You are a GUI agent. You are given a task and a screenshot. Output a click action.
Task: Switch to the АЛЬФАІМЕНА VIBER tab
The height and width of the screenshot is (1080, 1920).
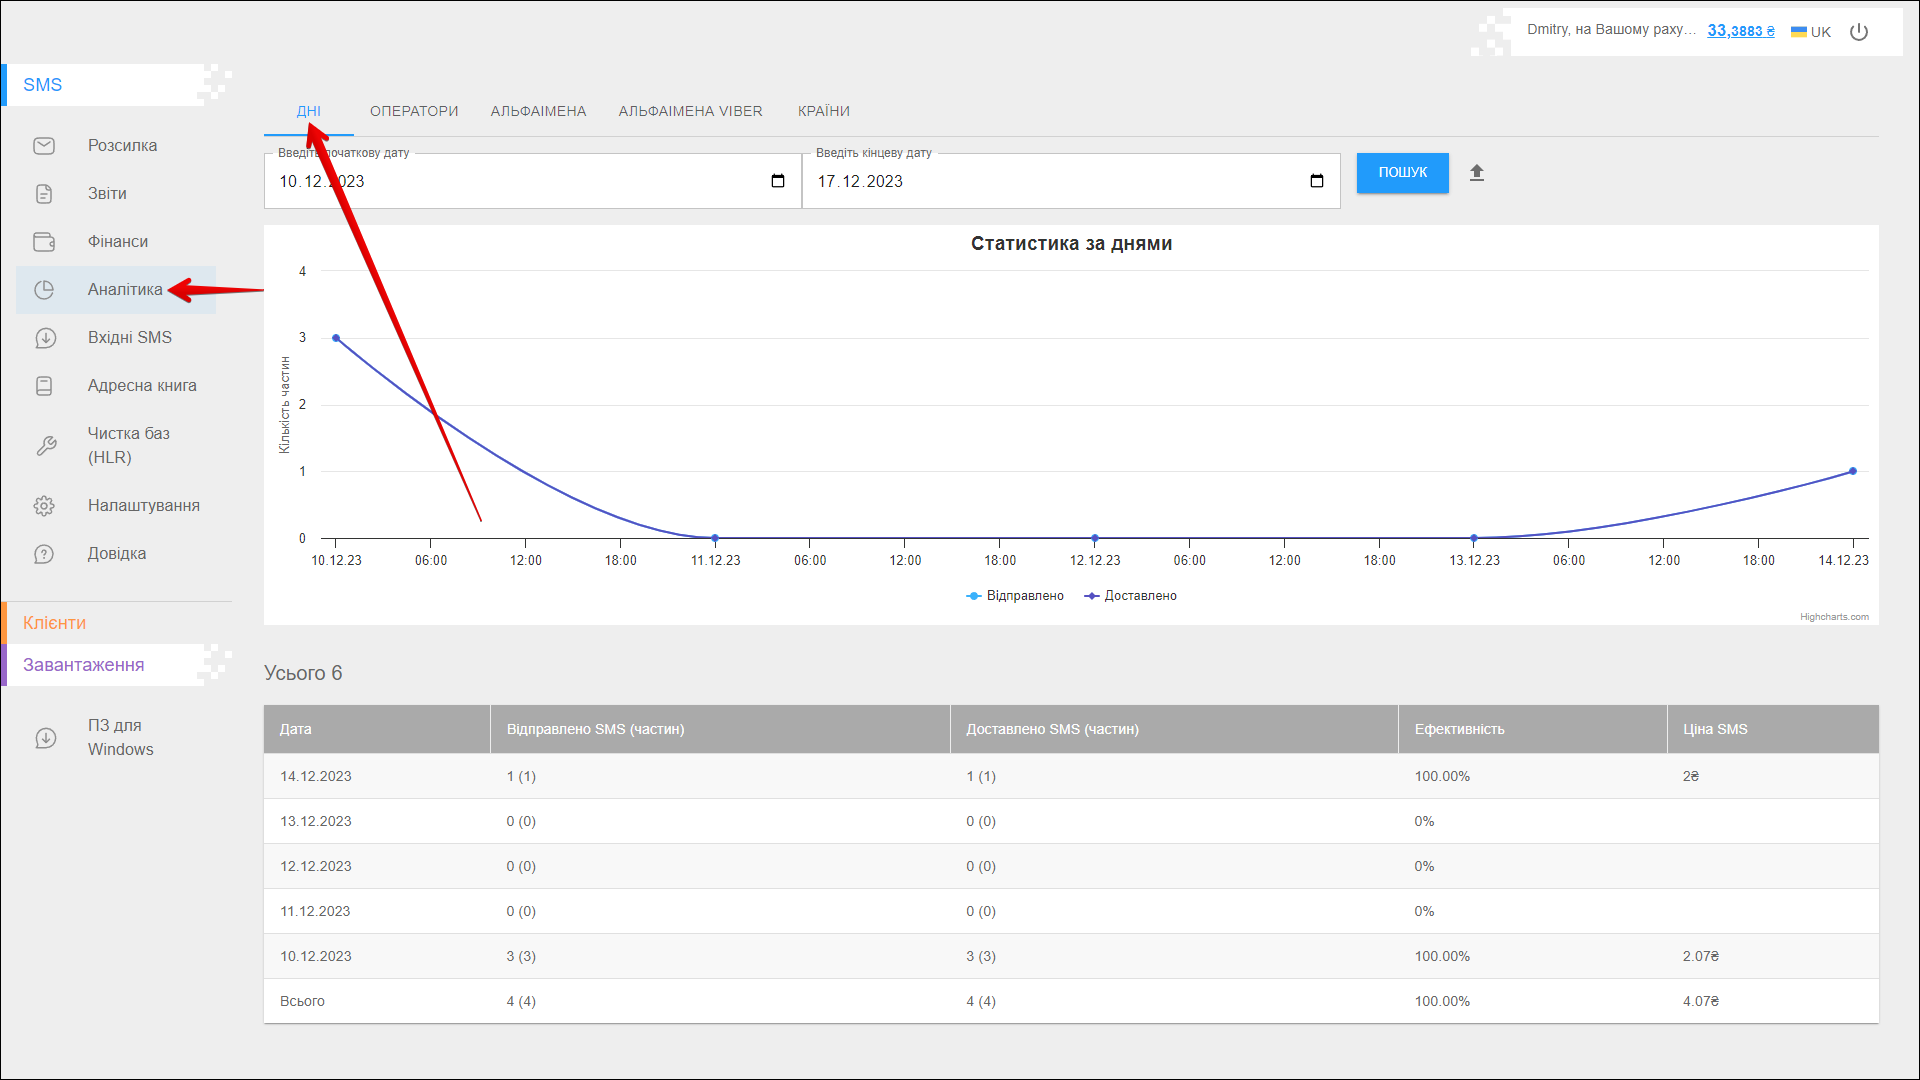click(690, 111)
